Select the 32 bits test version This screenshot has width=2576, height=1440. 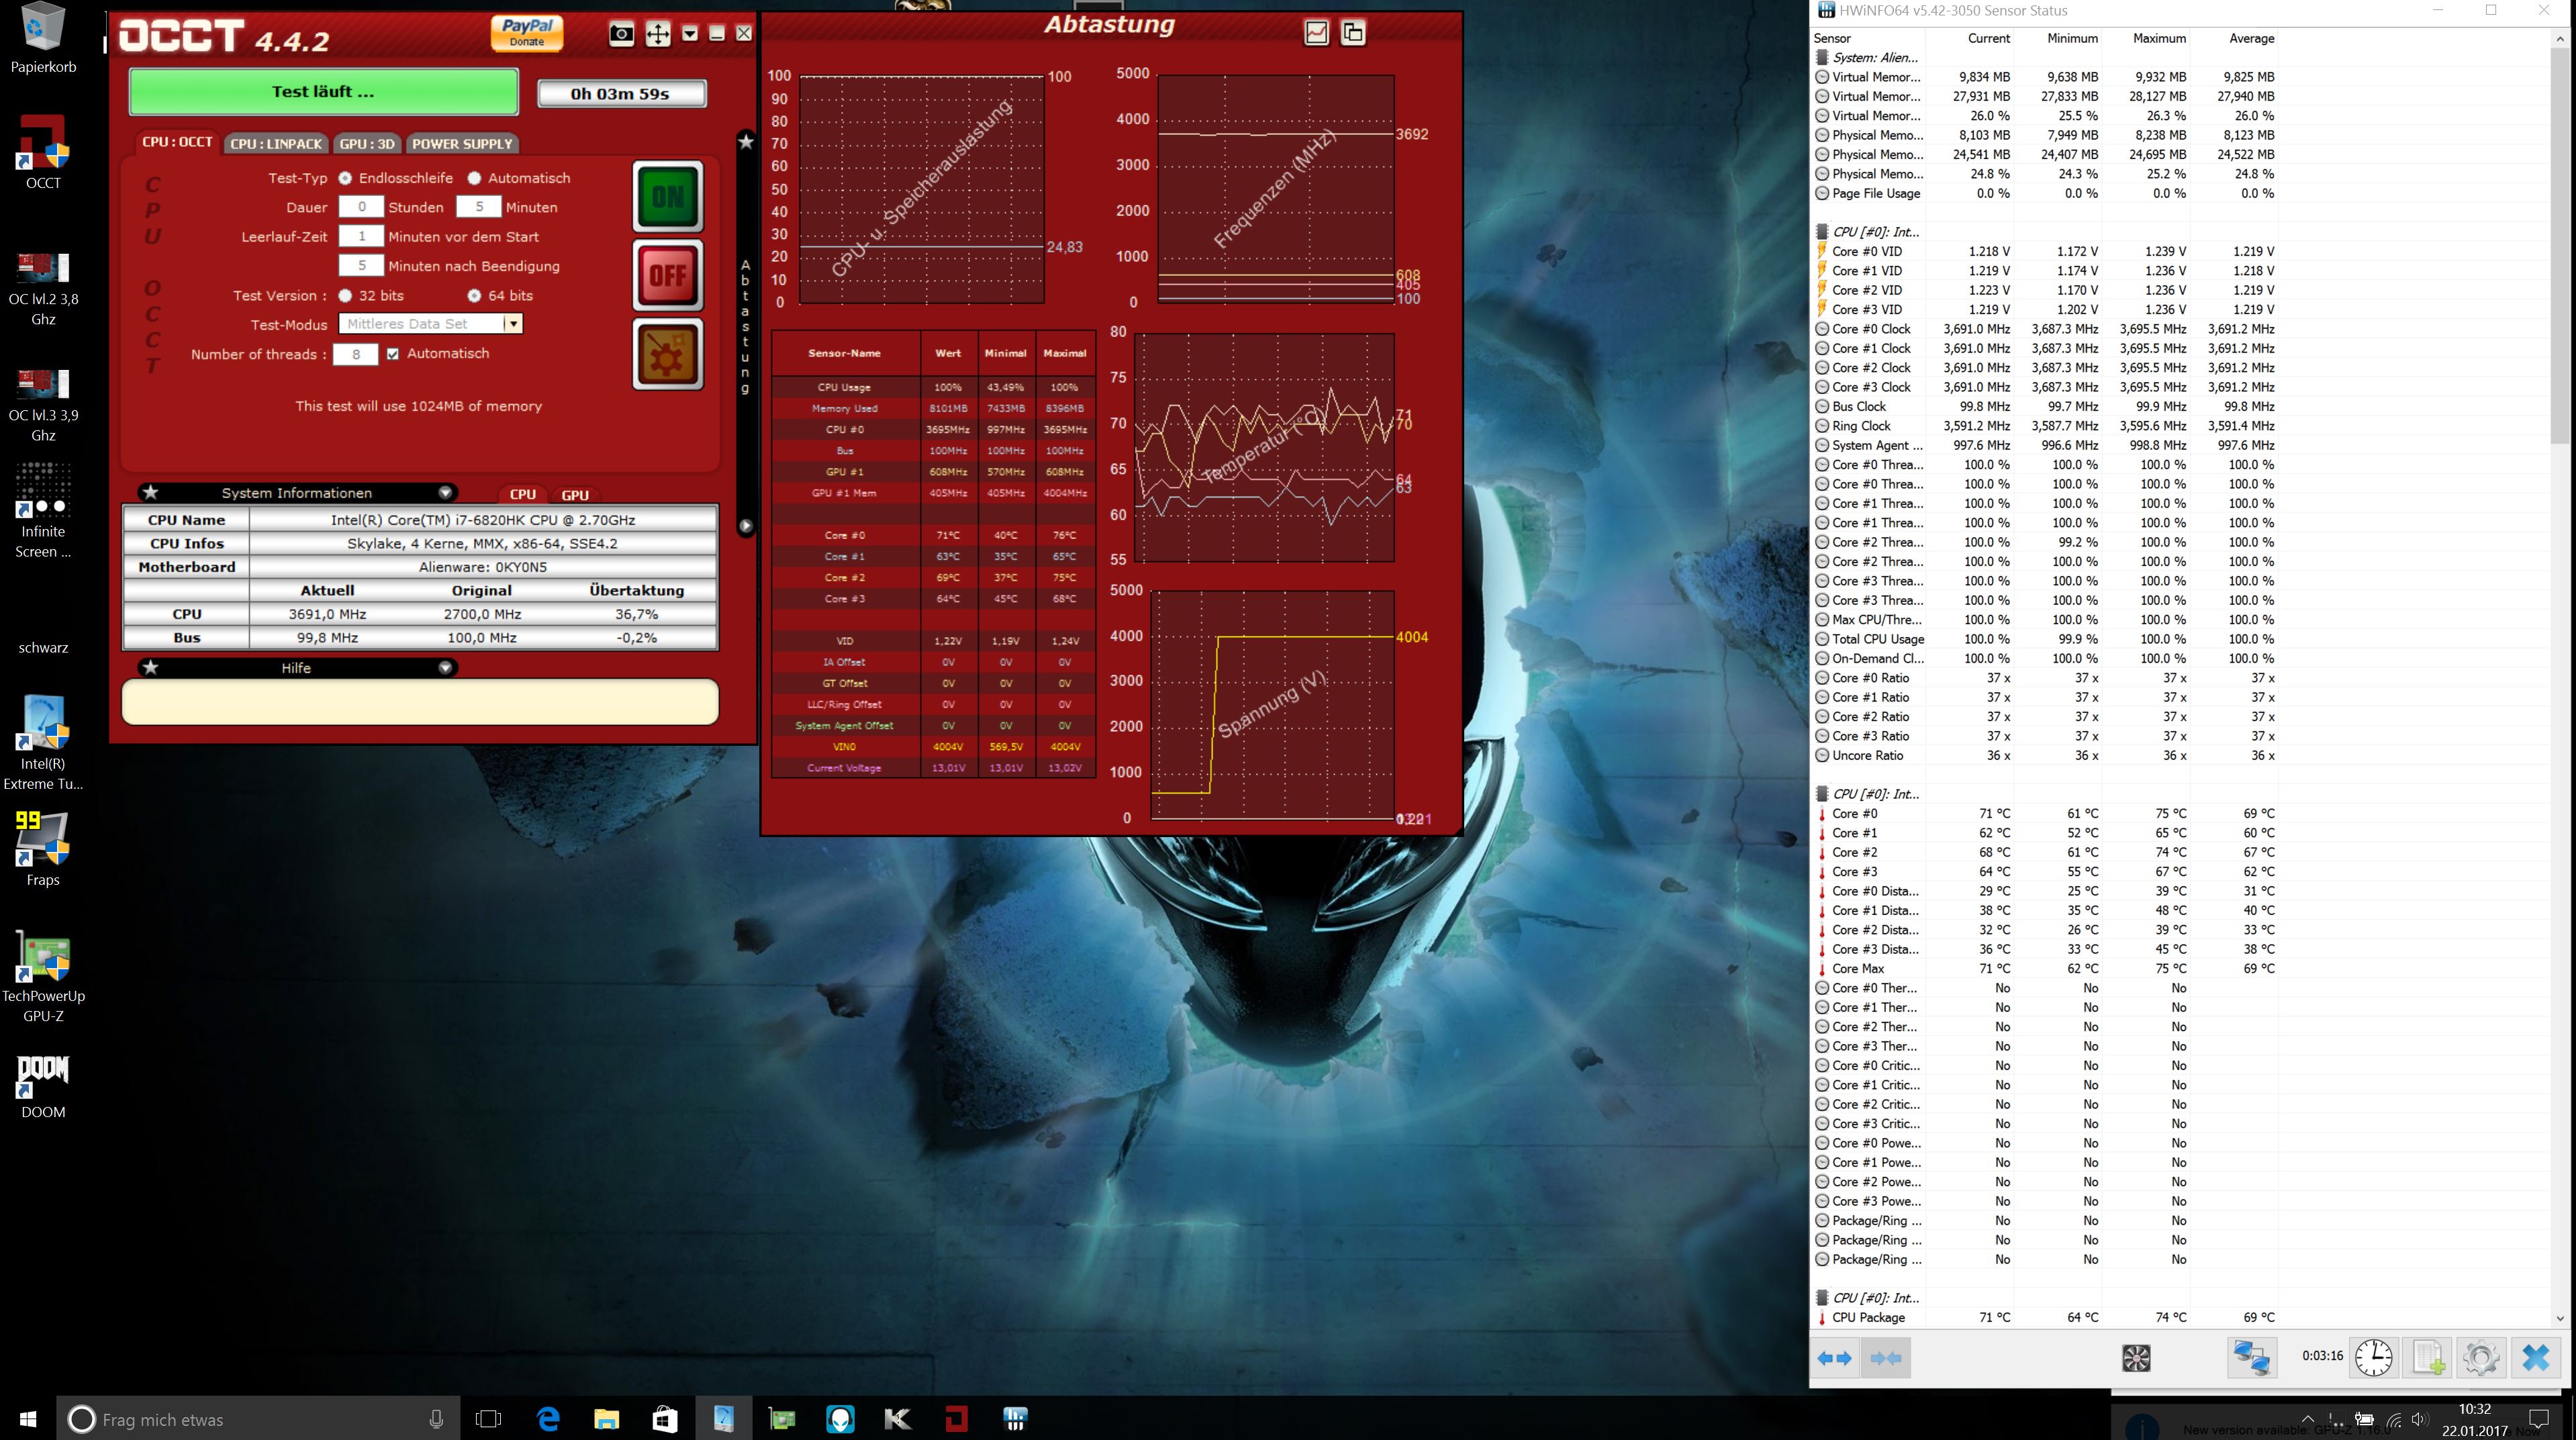(345, 296)
